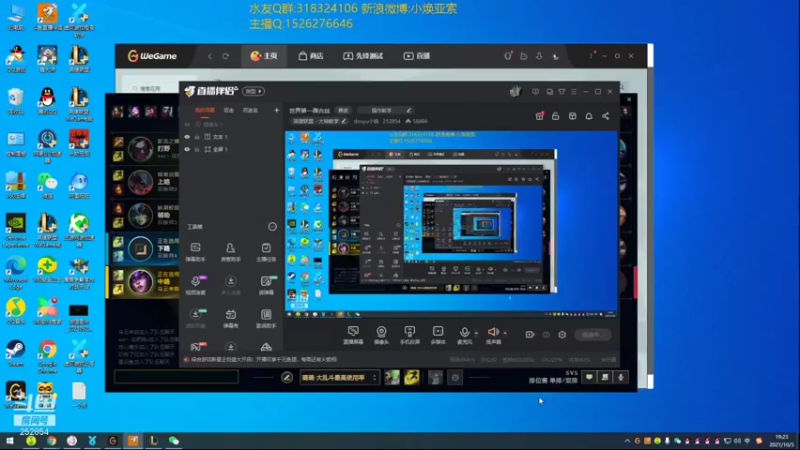The height and width of the screenshot is (450, 800).
Task: Open the 主播任务 tool
Action: click(x=266, y=252)
